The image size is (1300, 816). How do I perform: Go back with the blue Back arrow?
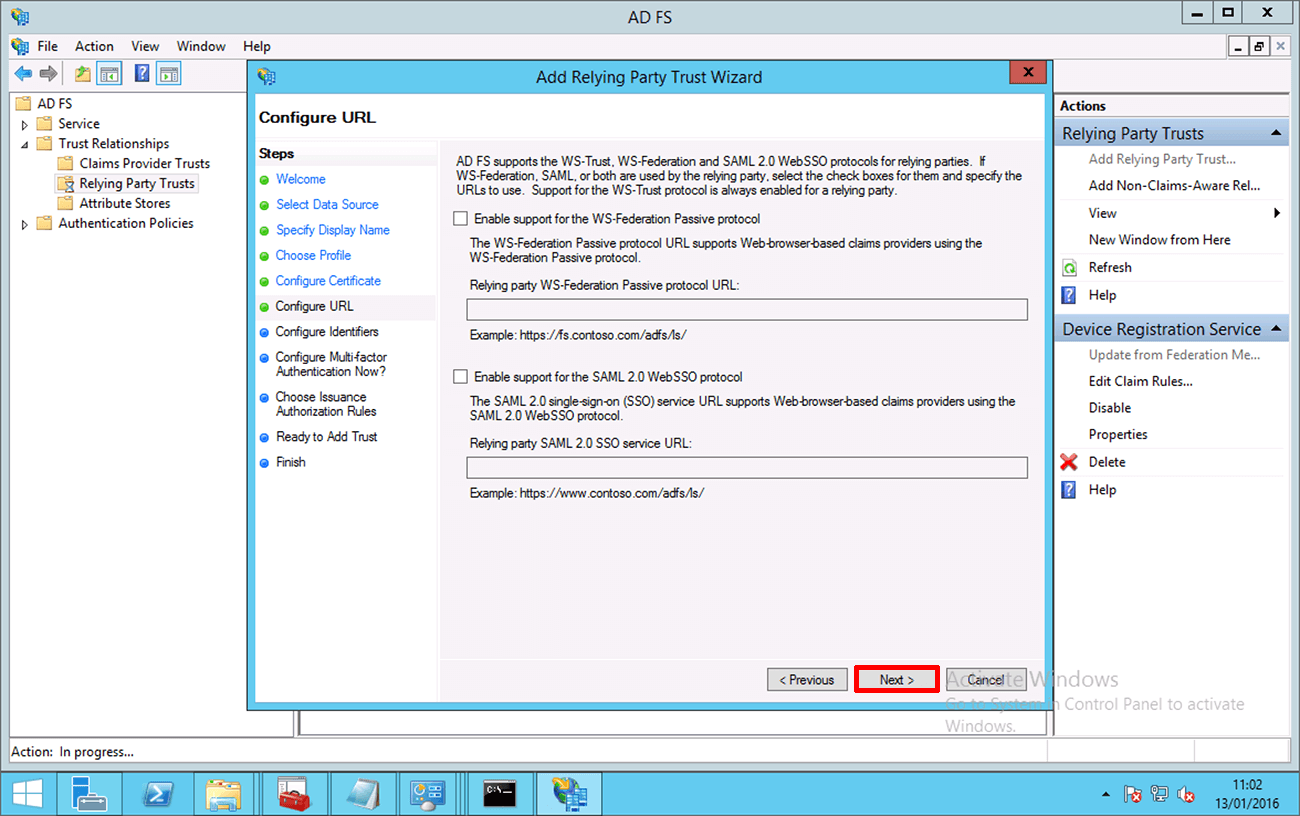[x=23, y=73]
